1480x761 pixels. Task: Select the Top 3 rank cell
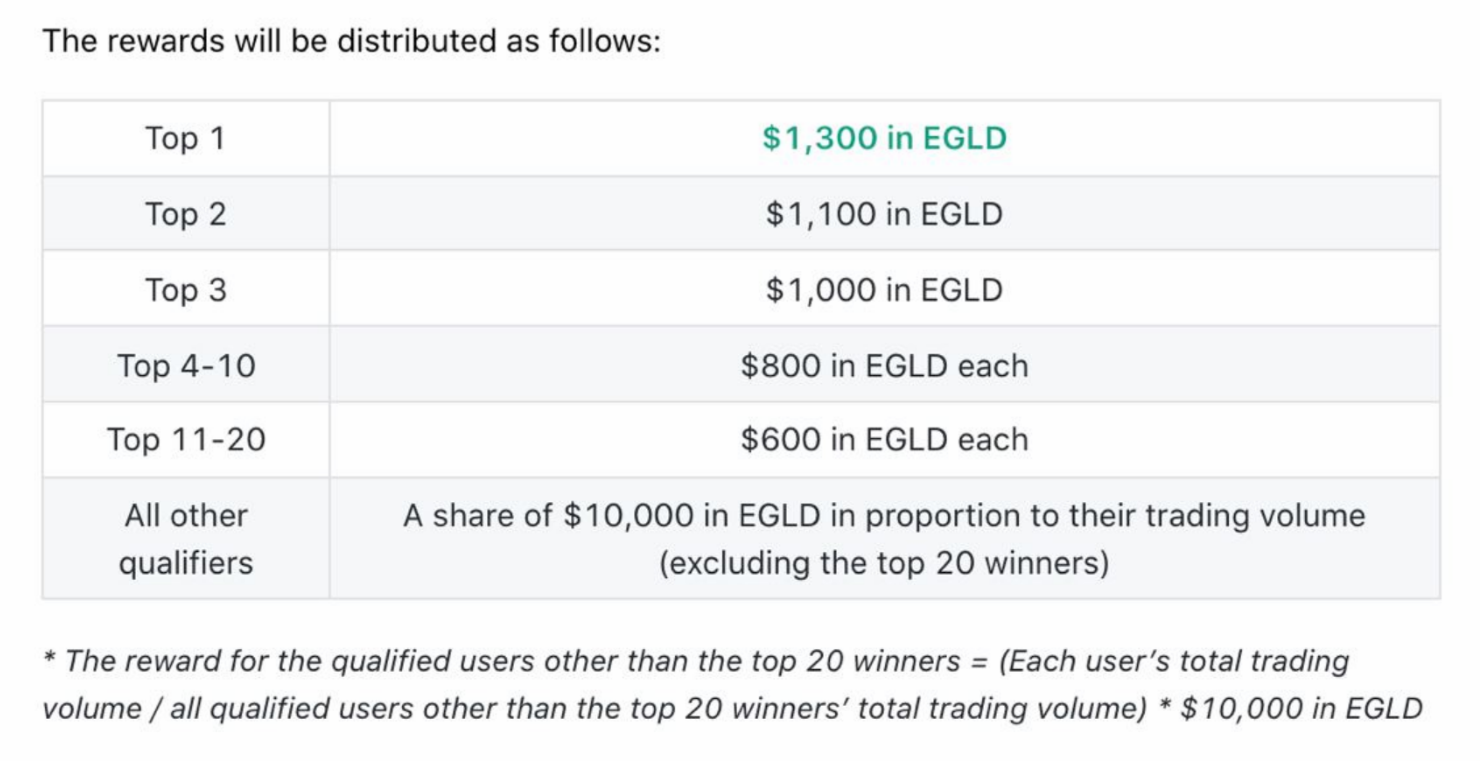(186, 290)
